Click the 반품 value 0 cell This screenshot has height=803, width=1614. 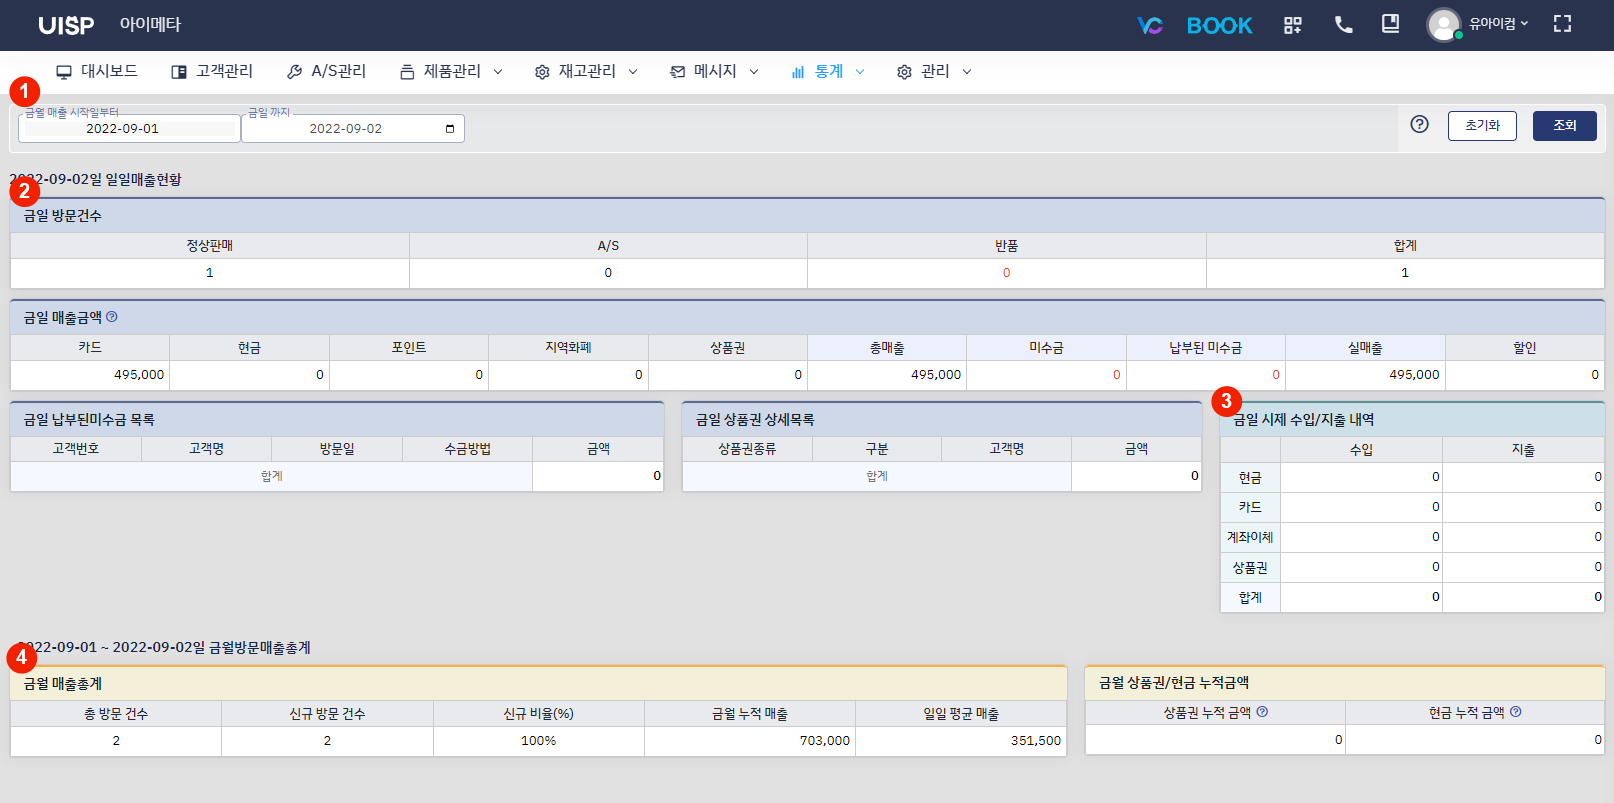pyautogui.click(x=1006, y=273)
